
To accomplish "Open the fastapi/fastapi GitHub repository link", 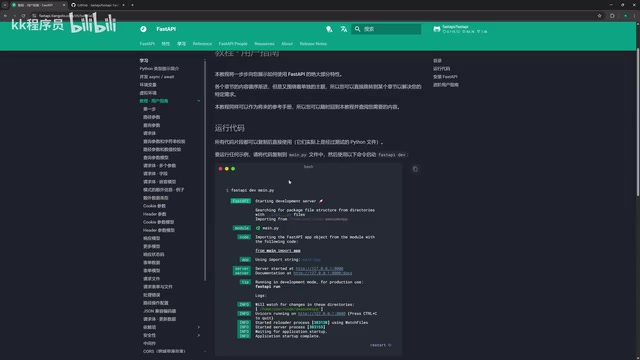I will (460, 29).
